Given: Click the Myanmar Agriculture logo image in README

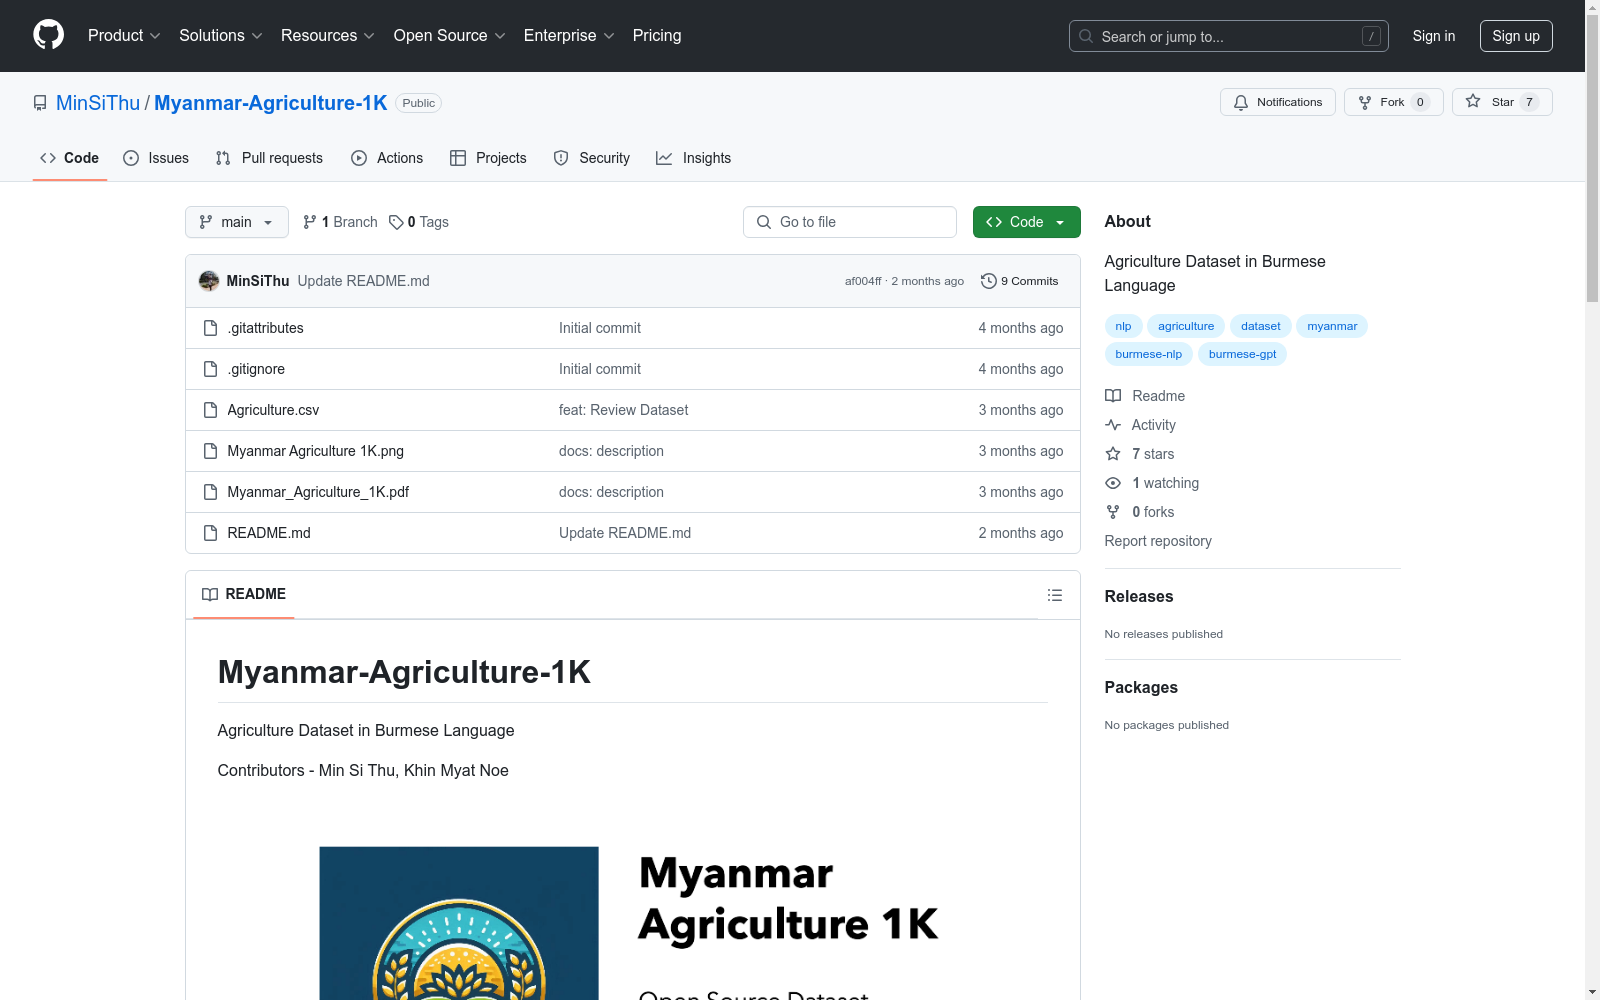Looking at the screenshot, I should 459,923.
